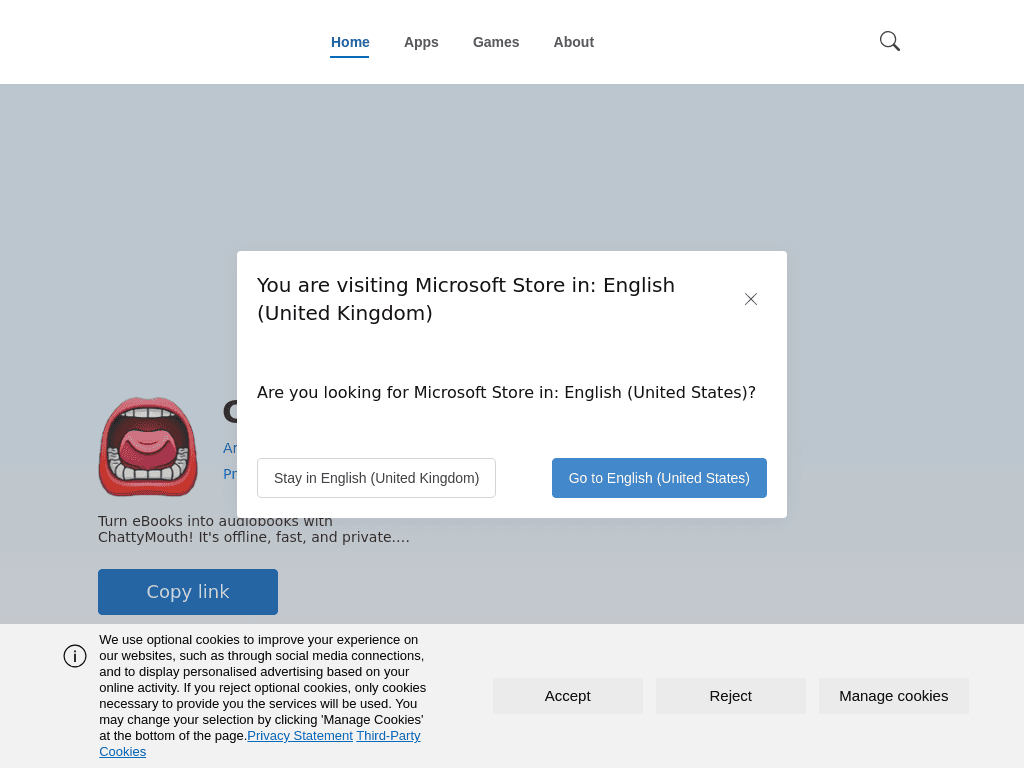Choose Stay in English (United Kingdom)
Viewport: 1024px width, 768px height.
(x=376, y=478)
